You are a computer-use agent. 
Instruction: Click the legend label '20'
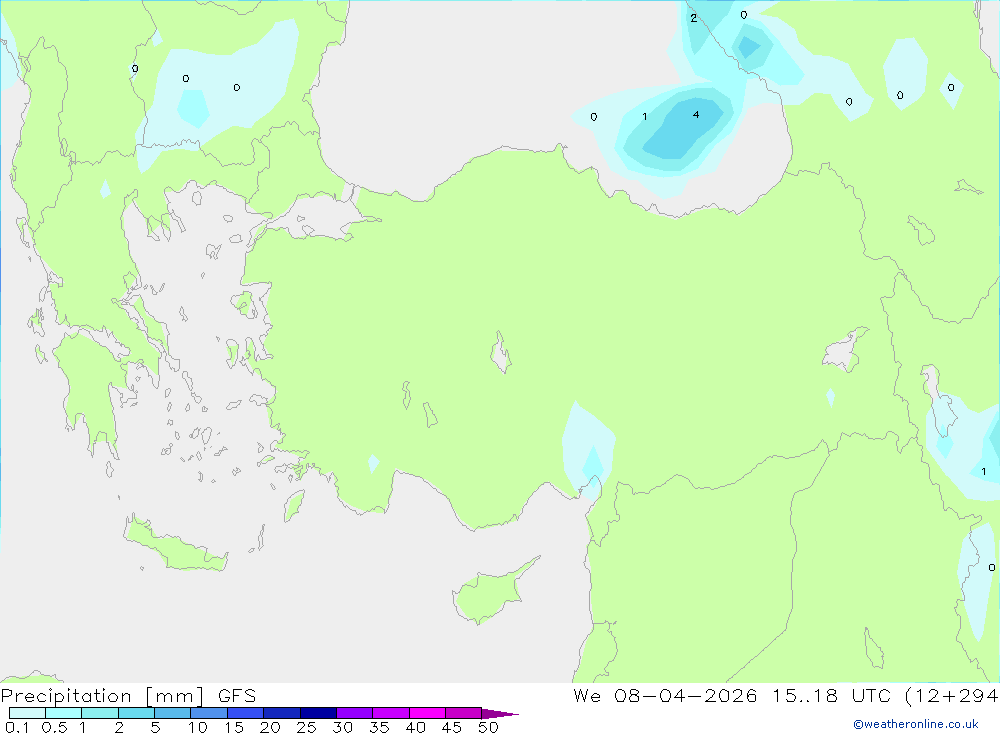270,727
